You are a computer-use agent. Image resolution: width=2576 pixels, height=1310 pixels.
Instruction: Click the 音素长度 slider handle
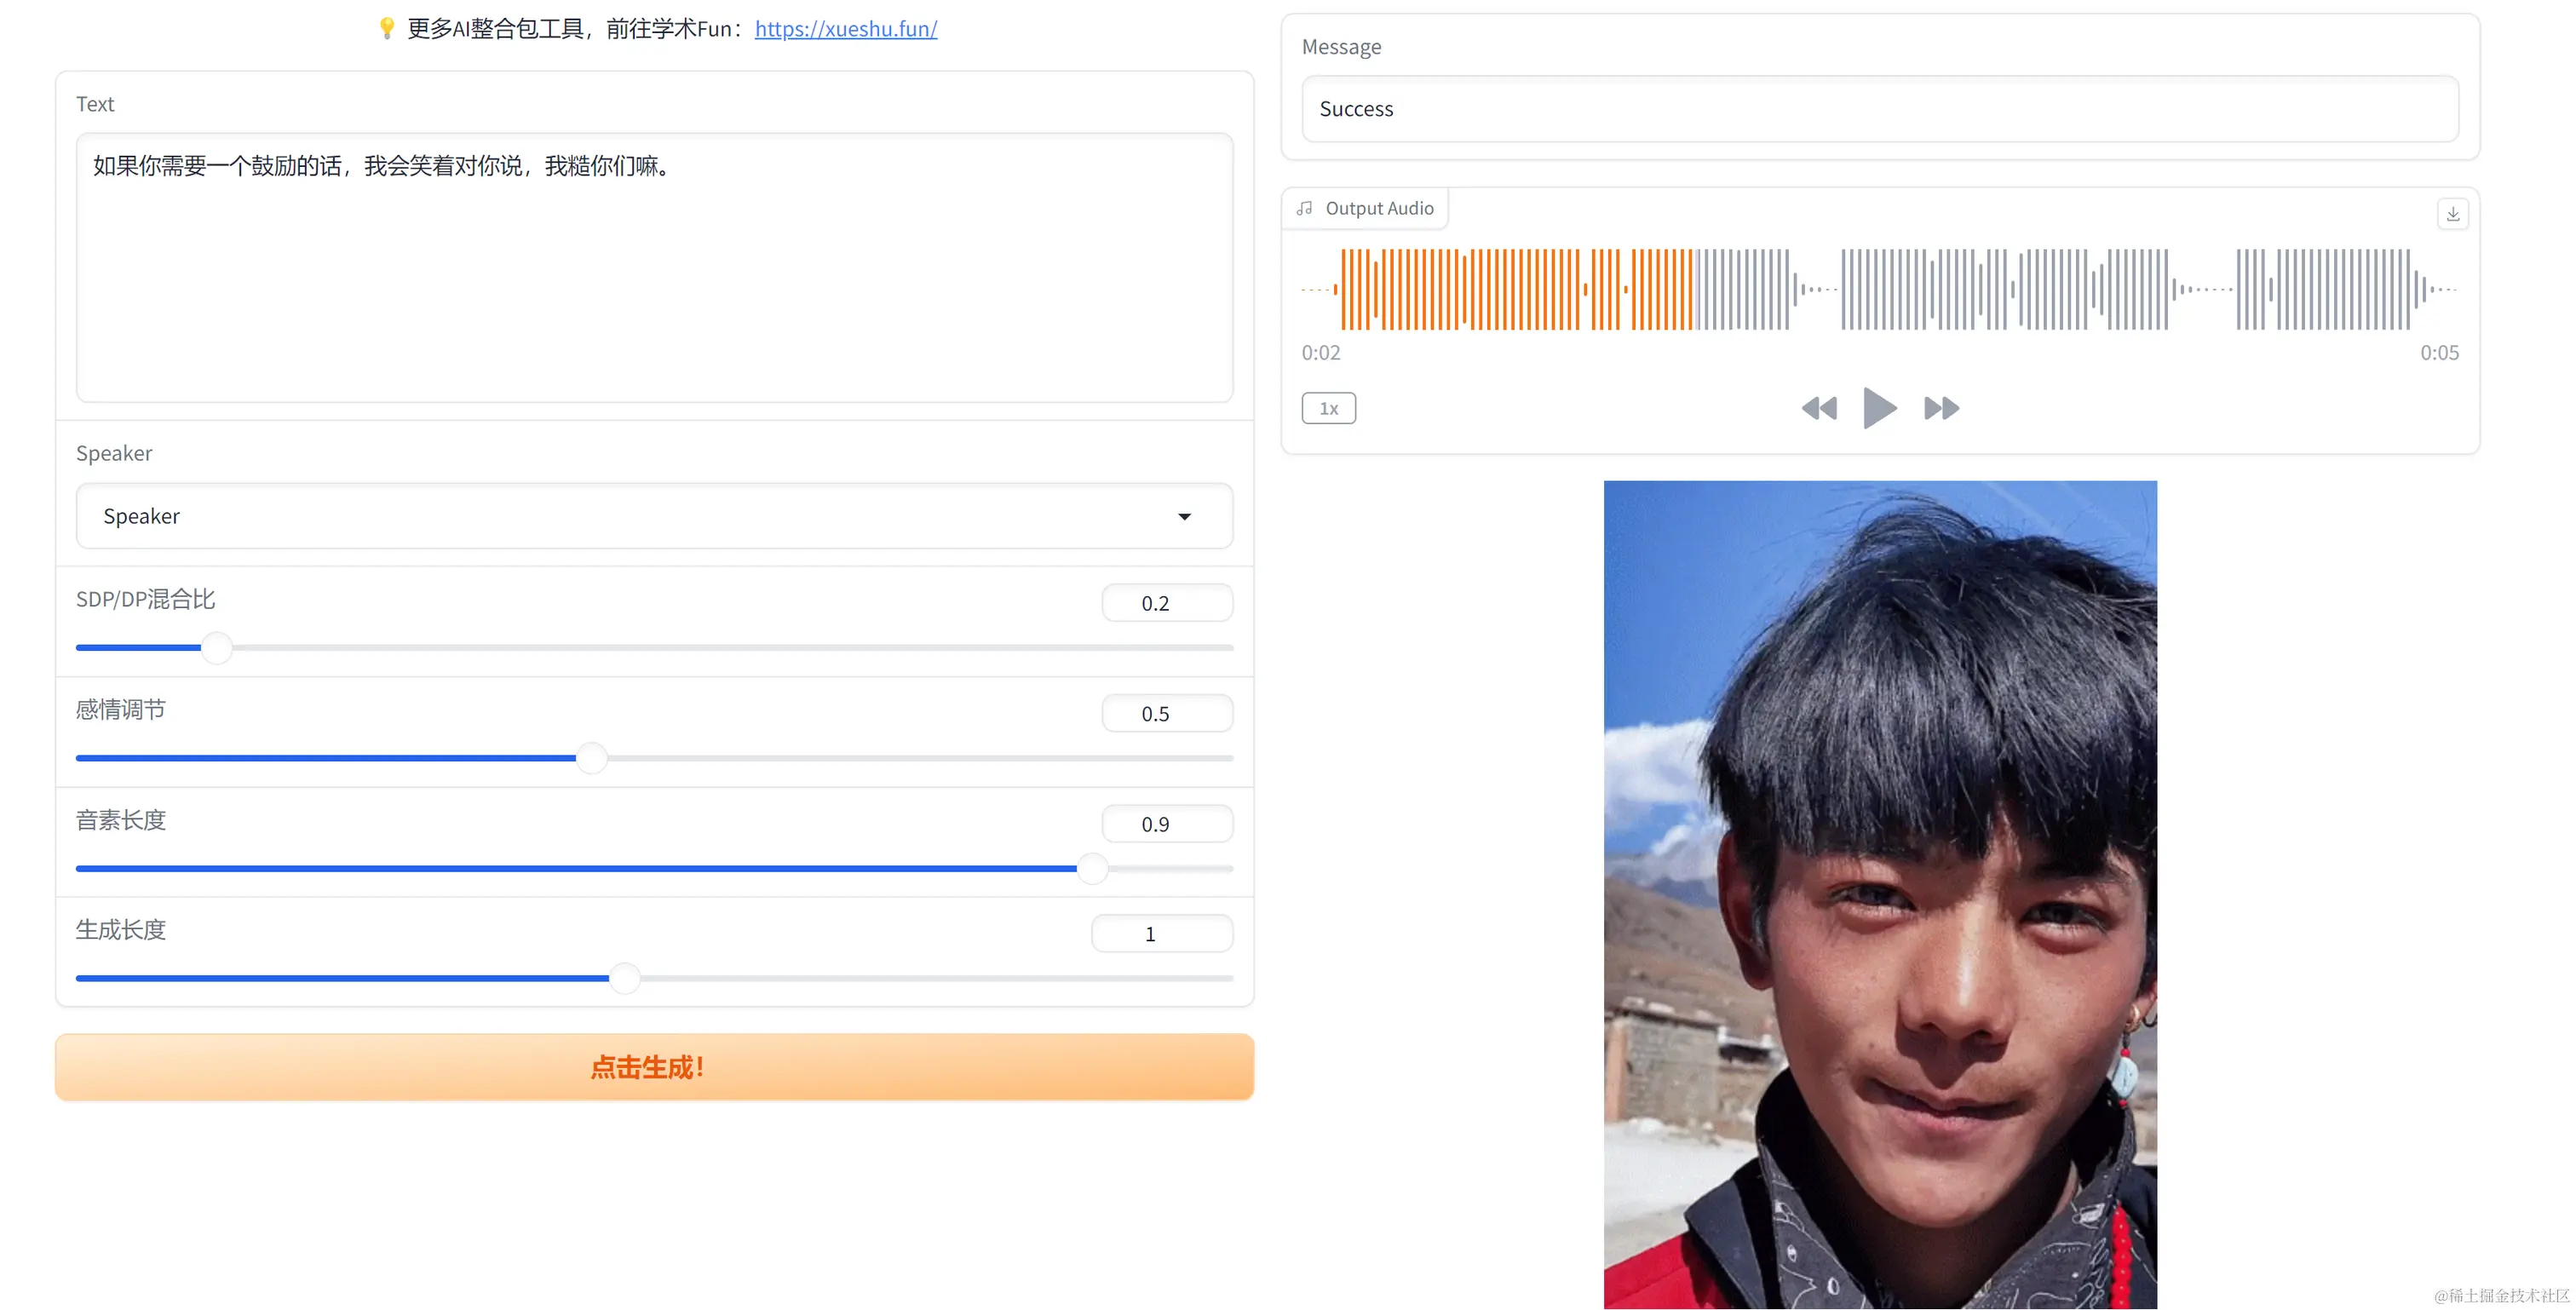click(1092, 868)
